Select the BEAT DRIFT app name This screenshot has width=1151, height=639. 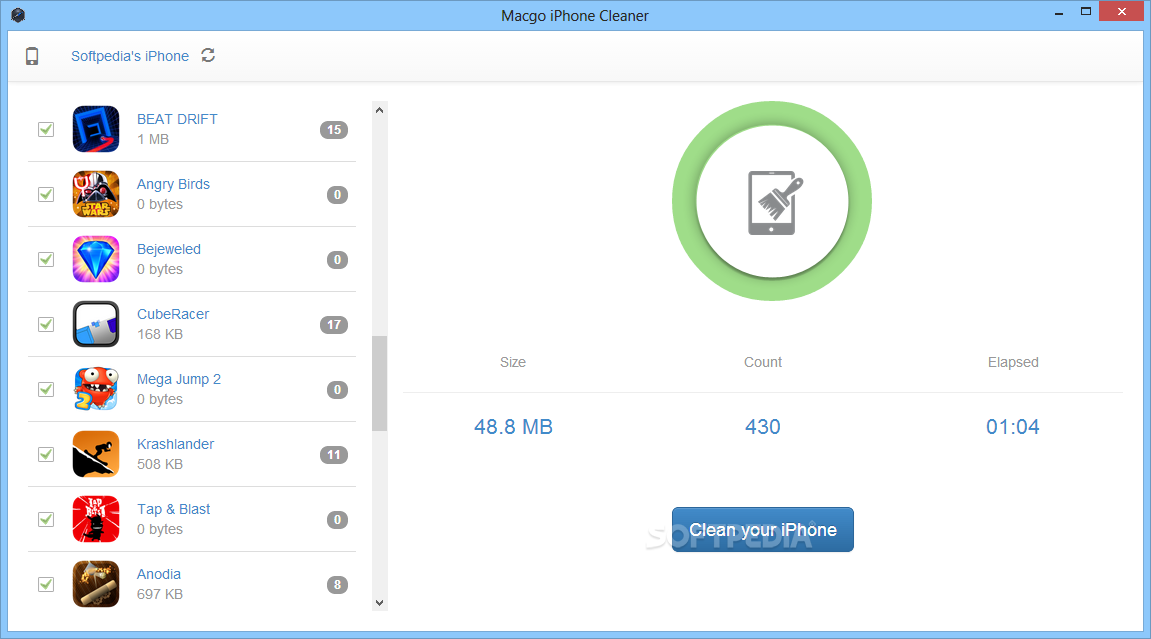[x=177, y=119]
